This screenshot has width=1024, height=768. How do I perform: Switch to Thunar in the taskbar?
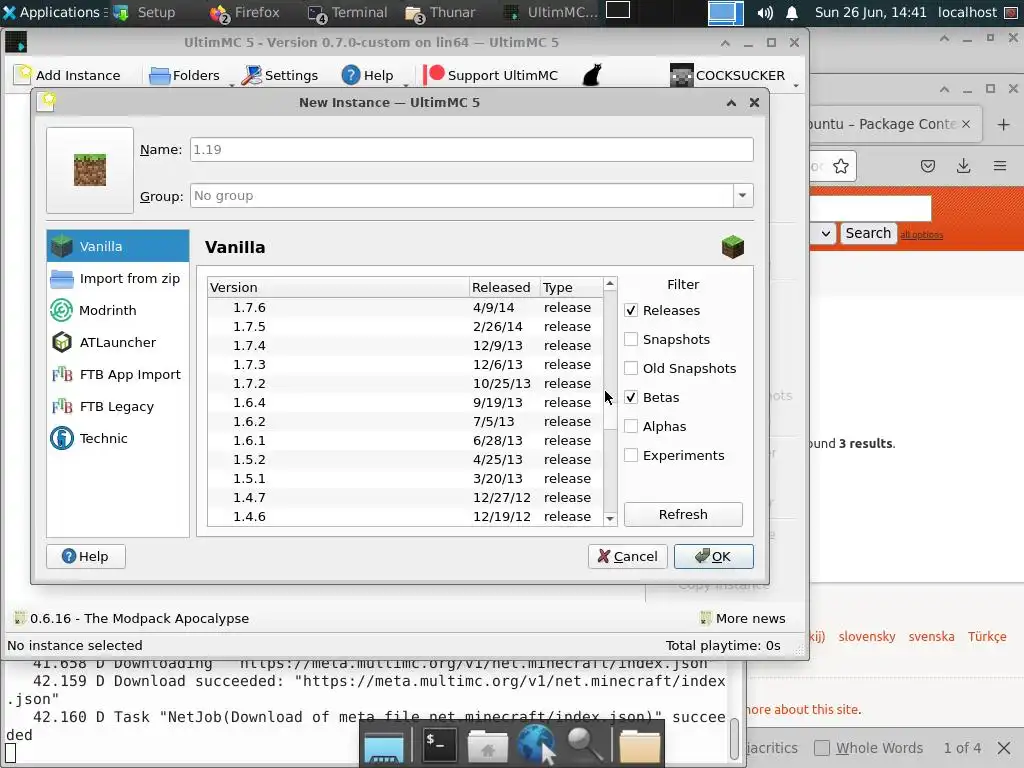(x=441, y=12)
